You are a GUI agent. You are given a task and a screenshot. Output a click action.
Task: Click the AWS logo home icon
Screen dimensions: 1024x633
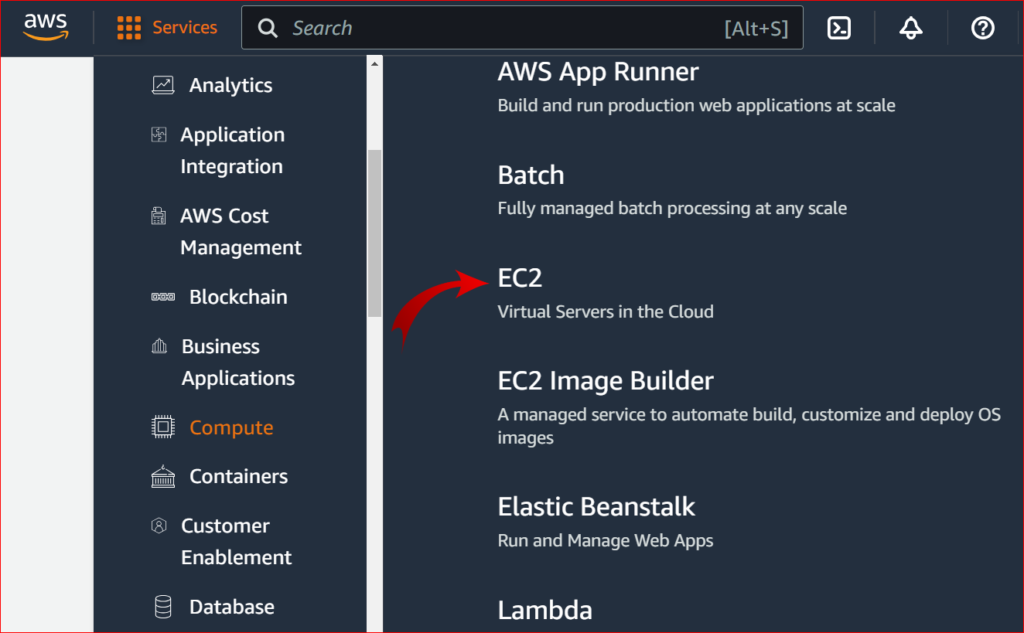tap(46, 27)
